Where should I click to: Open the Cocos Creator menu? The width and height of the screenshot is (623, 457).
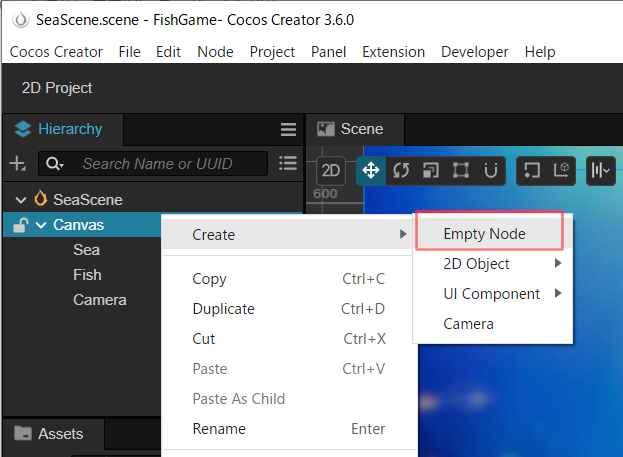tap(56, 52)
